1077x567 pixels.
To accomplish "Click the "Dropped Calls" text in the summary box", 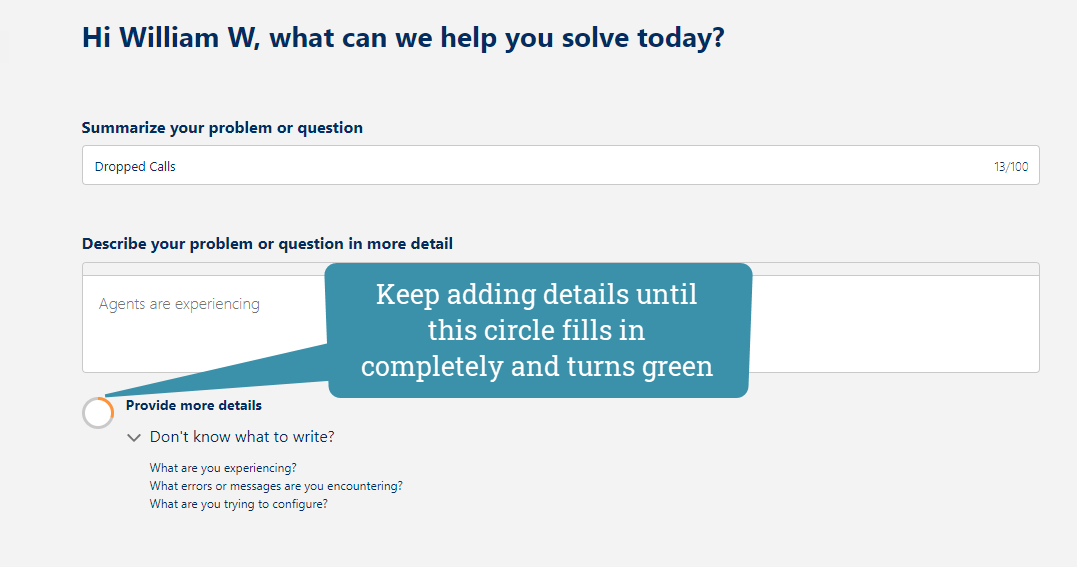I will click(x=135, y=167).
